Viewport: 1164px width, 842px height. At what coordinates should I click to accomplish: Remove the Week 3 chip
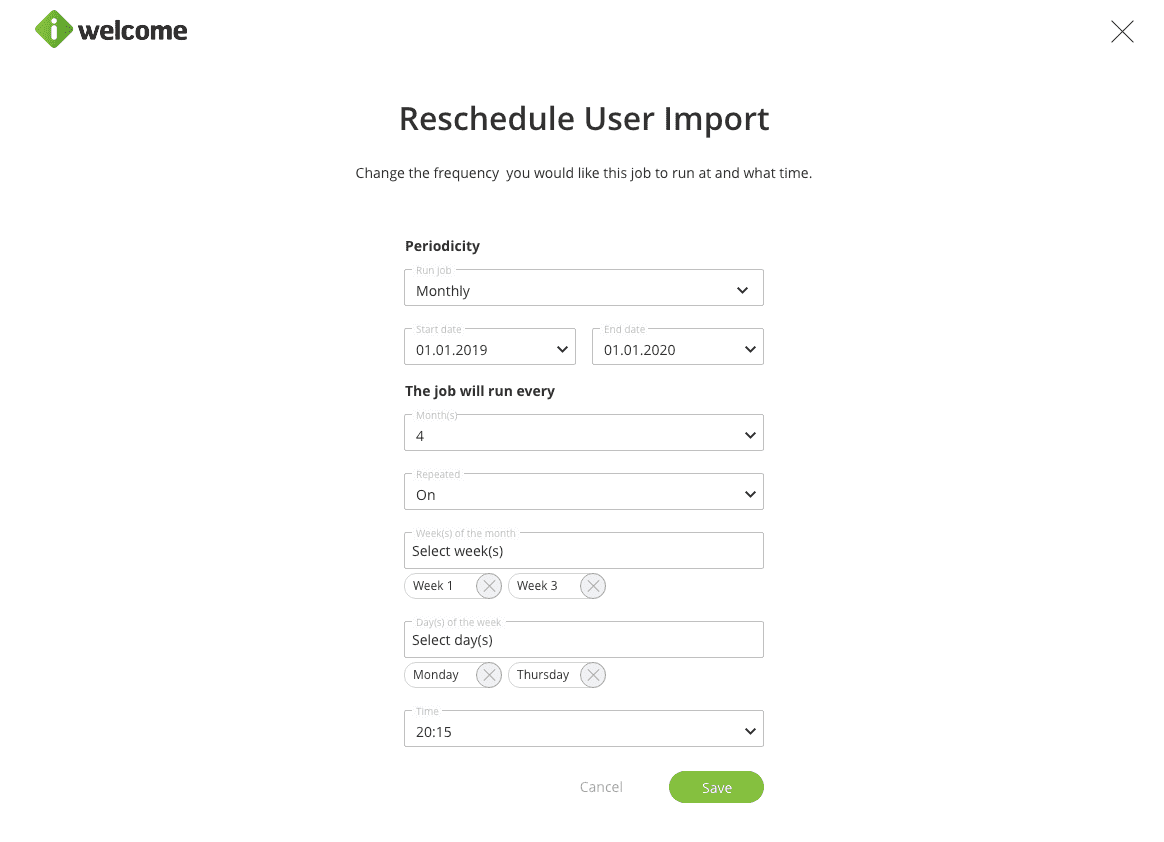(x=592, y=586)
